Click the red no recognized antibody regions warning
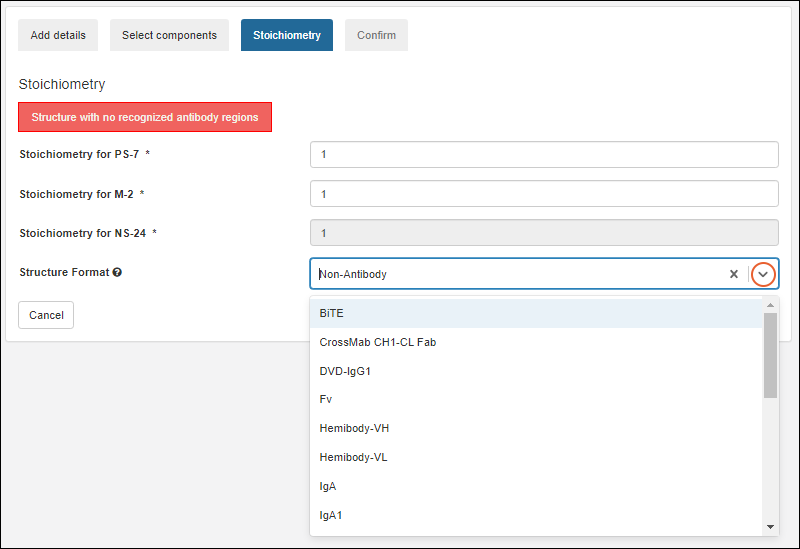Screen dimensions: 800x549 coord(145,117)
